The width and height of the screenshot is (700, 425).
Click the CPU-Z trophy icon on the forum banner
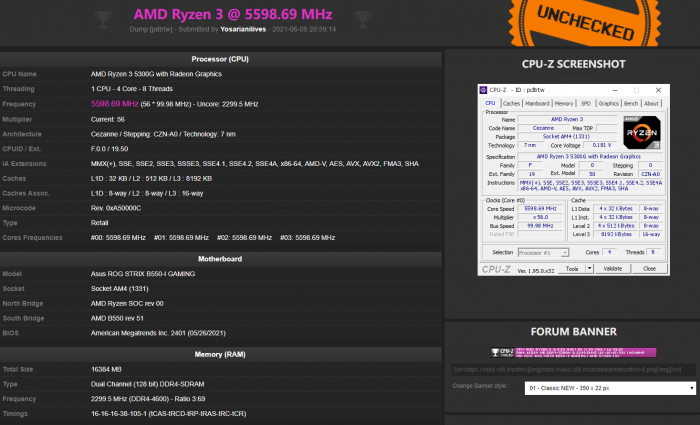[496, 352]
